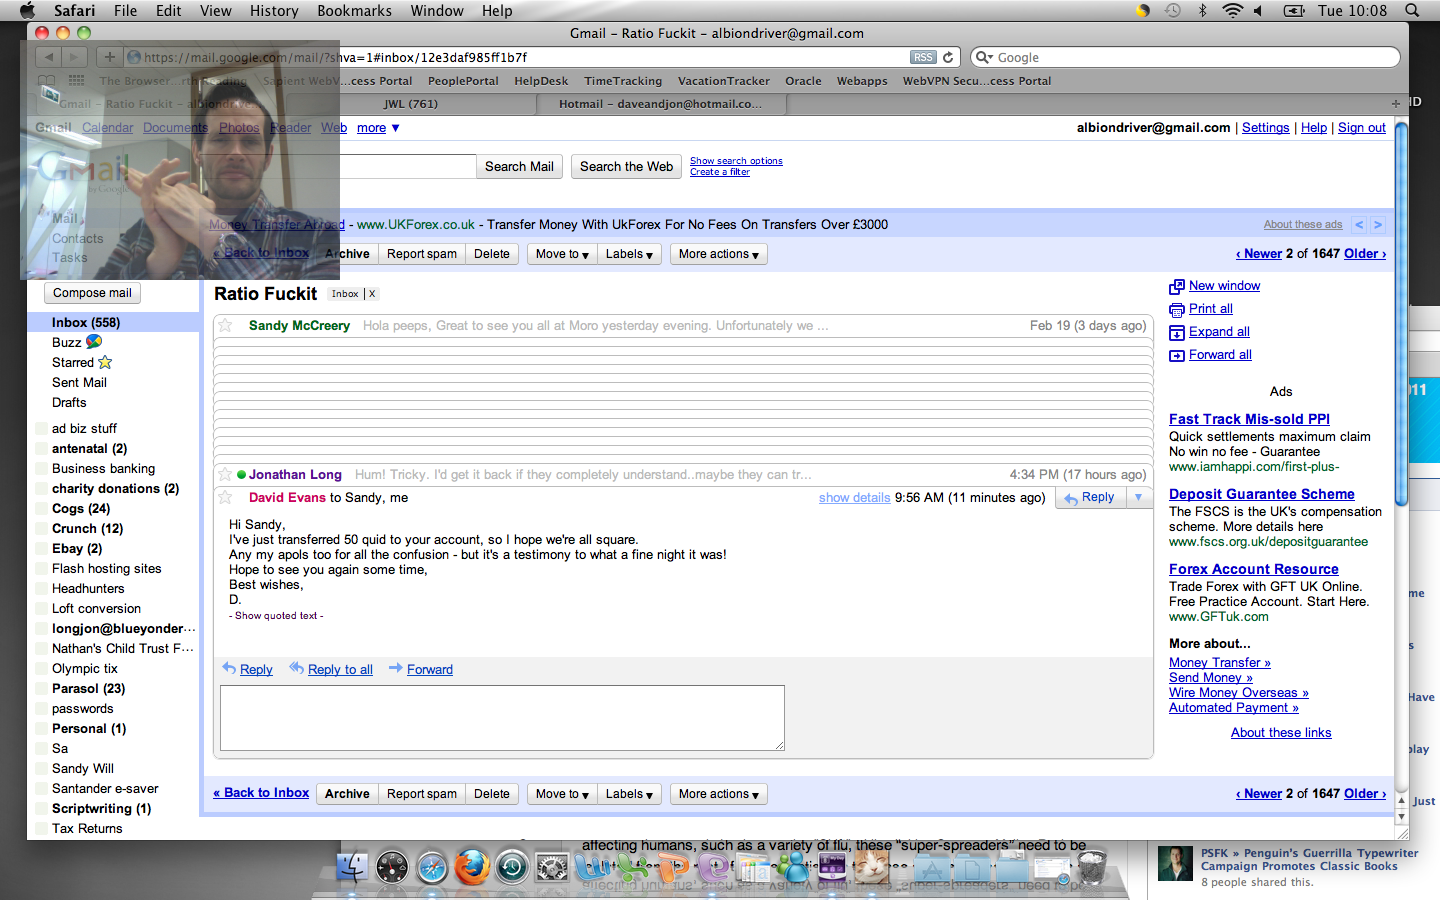Toggle star on Jonathan Long's message
The height and width of the screenshot is (900, 1440).
[x=226, y=474]
